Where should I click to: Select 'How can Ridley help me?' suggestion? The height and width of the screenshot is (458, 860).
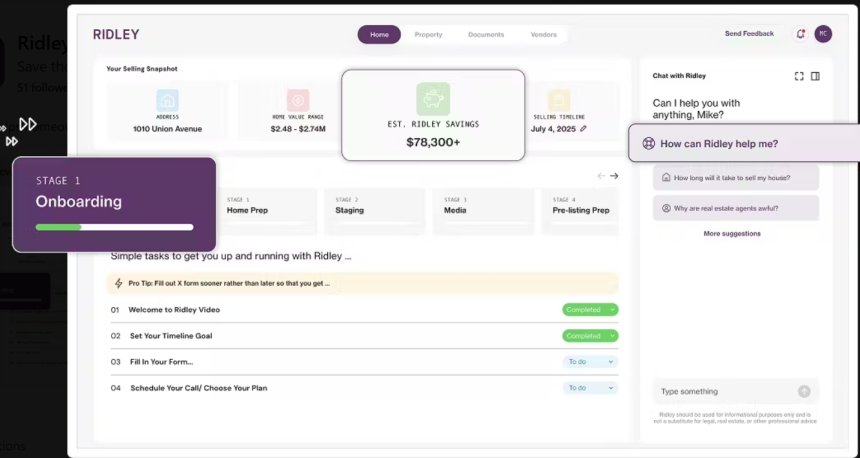(744, 143)
